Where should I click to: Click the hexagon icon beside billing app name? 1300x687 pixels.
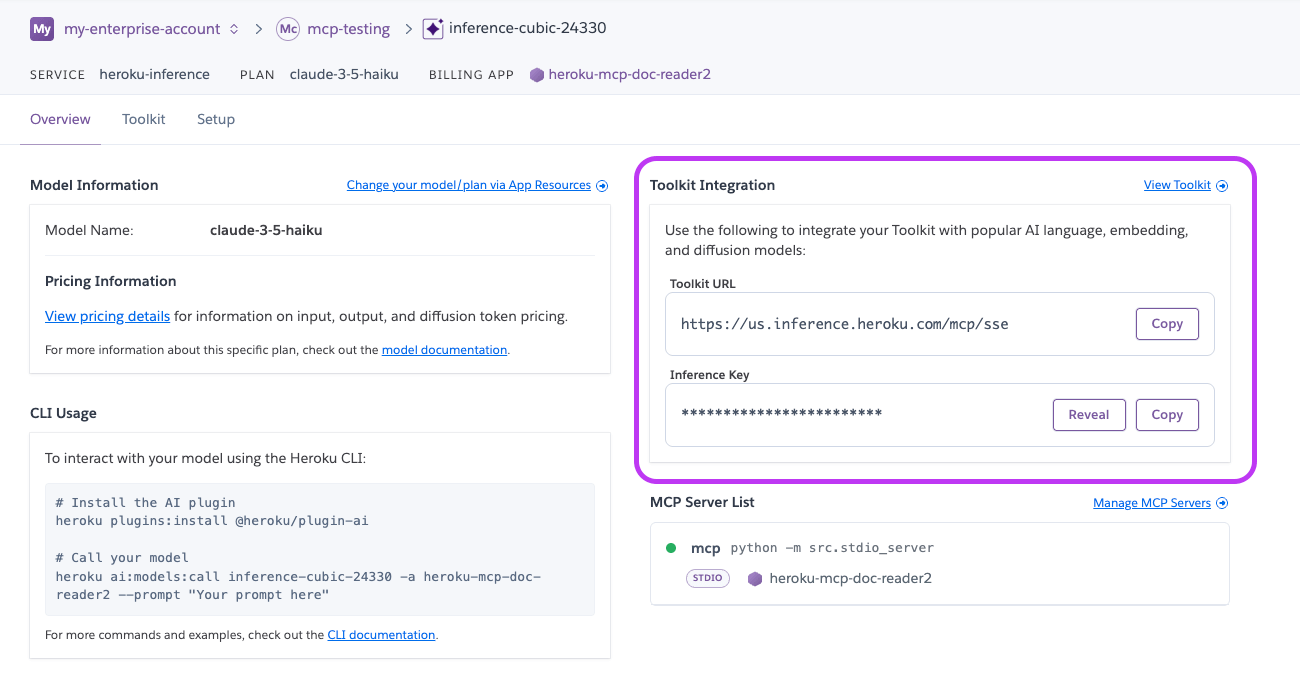tap(537, 74)
